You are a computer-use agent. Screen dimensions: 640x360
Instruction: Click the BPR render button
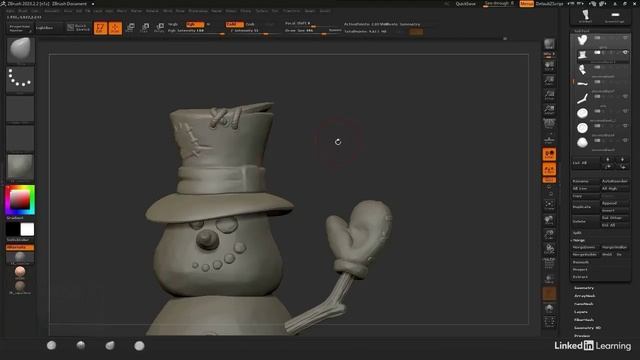click(549, 44)
